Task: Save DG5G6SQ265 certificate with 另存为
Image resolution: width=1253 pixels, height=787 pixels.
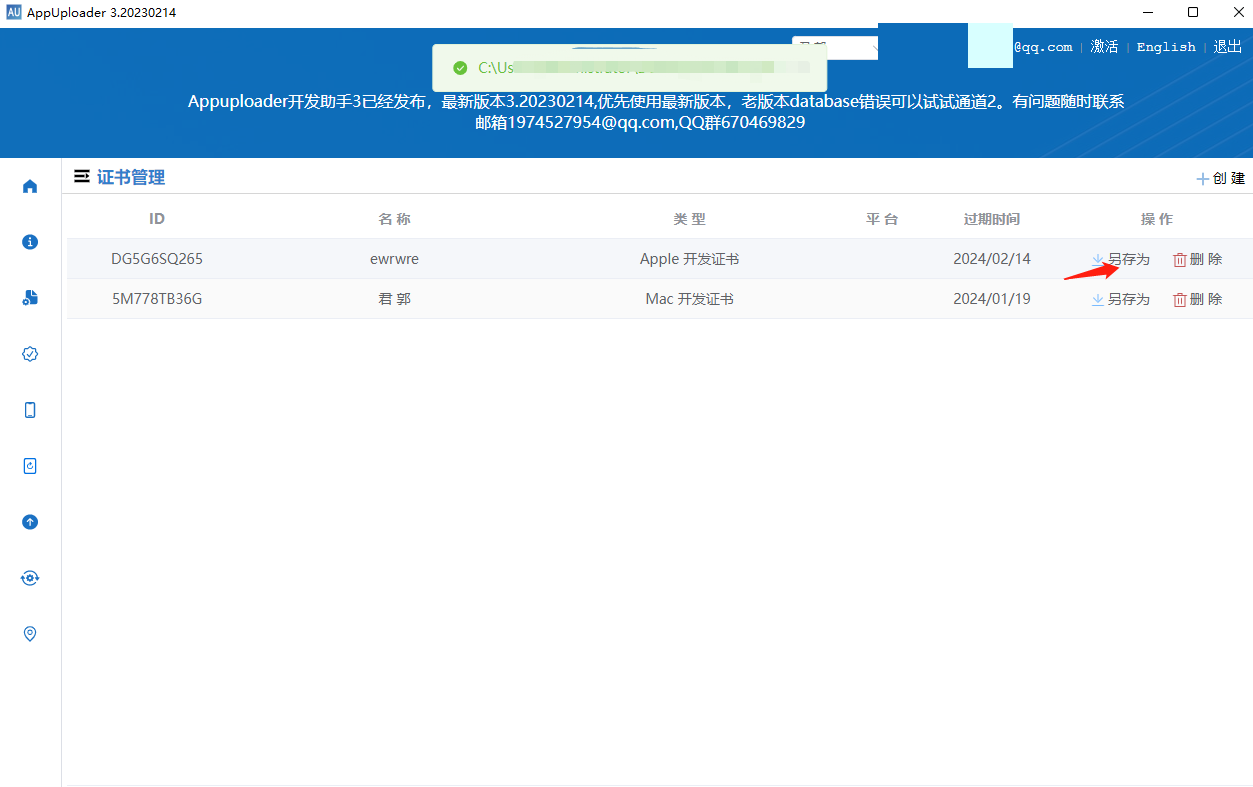Action: coord(1121,259)
